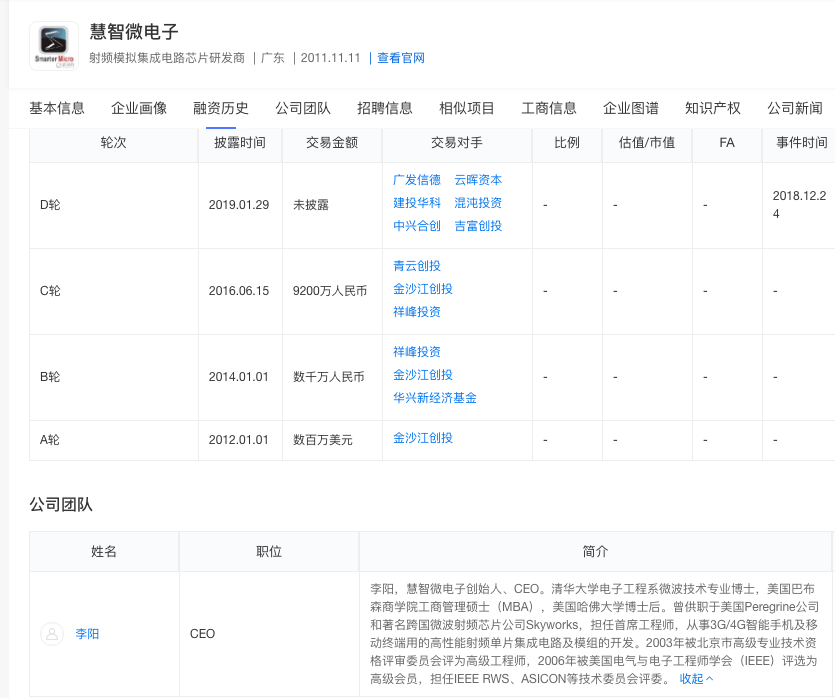Image resolution: width=835 pixels, height=698 pixels.
Task: Click the 射频模拟集成电路芯片研发商 description
Action: pos(167,58)
